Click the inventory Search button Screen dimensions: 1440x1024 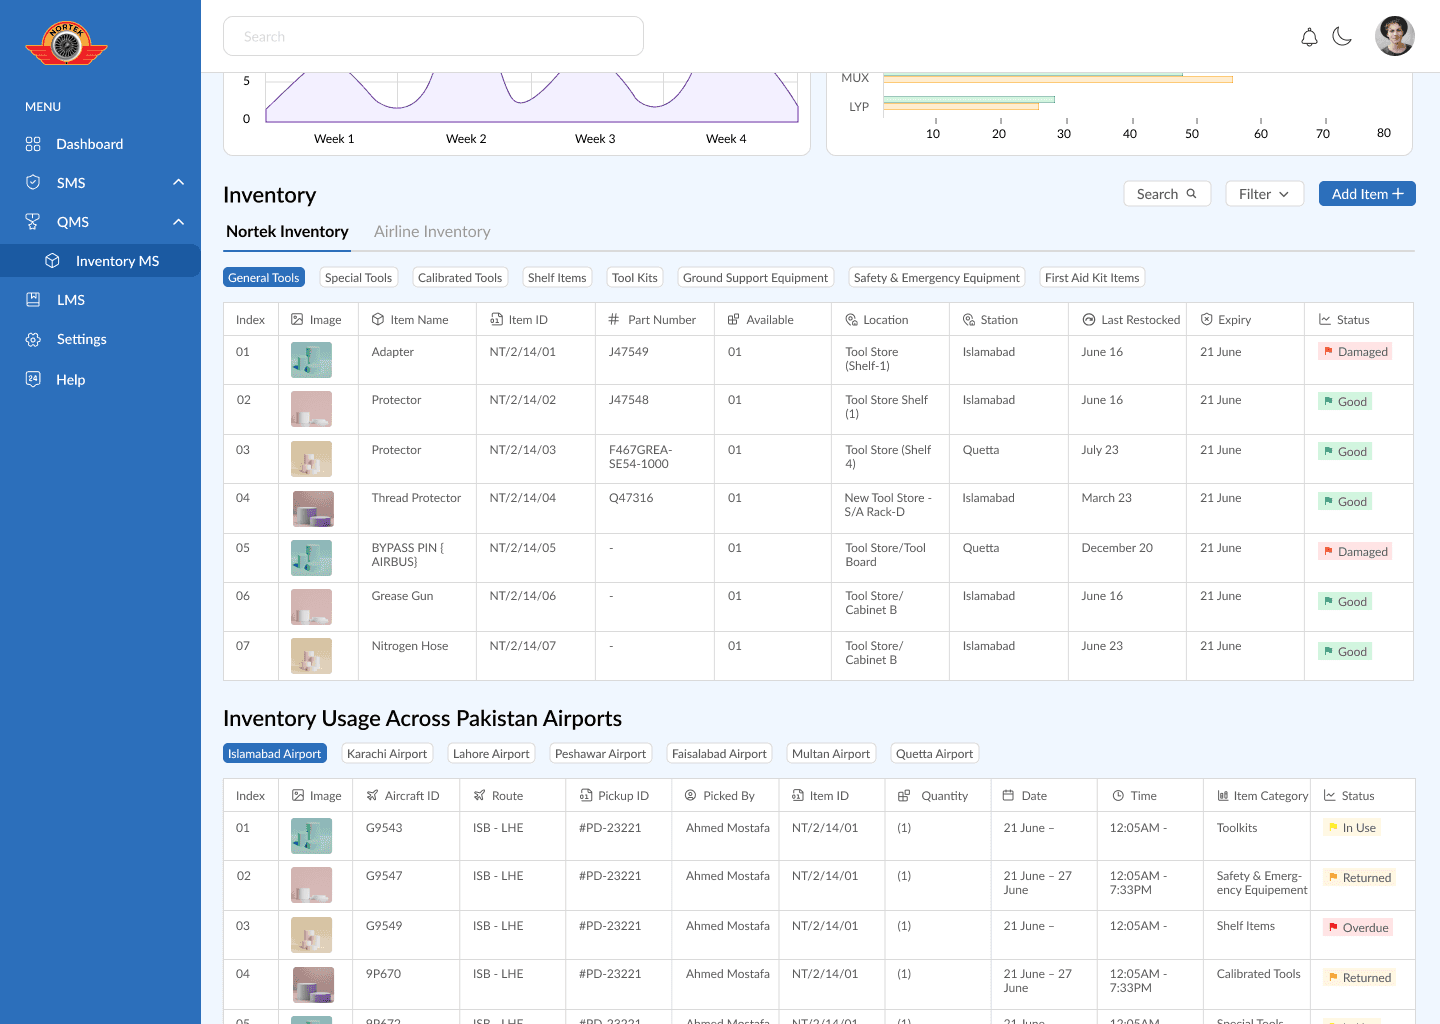coord(1167,194)
